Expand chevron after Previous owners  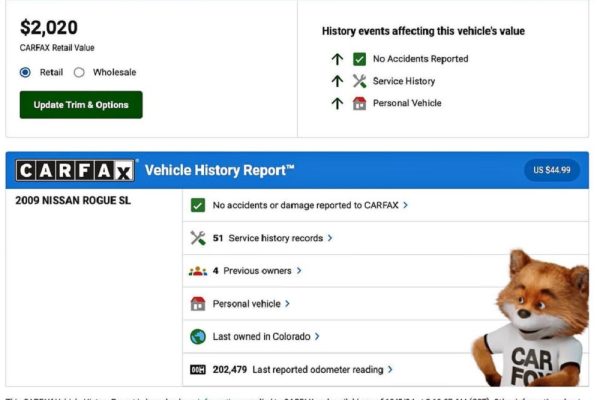pyautogui.click(x=299, y=271)
